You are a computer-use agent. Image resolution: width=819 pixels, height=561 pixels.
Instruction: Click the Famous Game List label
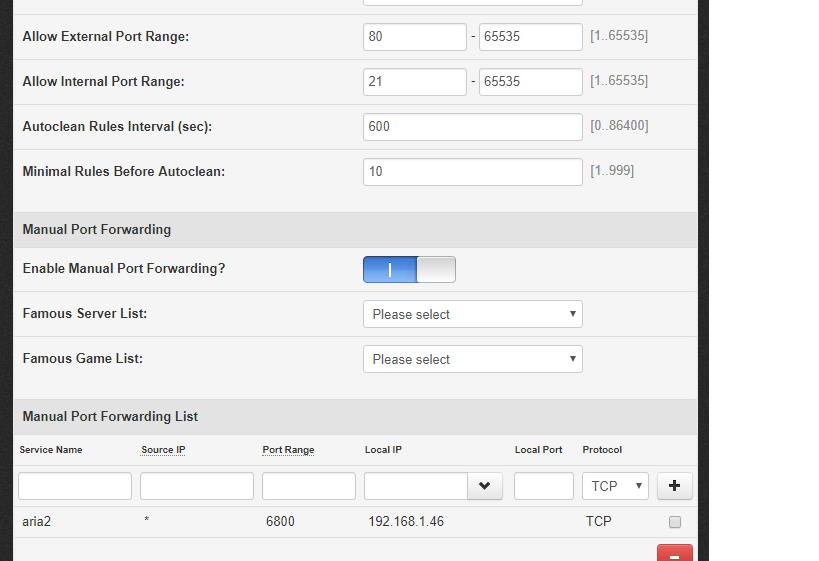[x=83, y=358]
